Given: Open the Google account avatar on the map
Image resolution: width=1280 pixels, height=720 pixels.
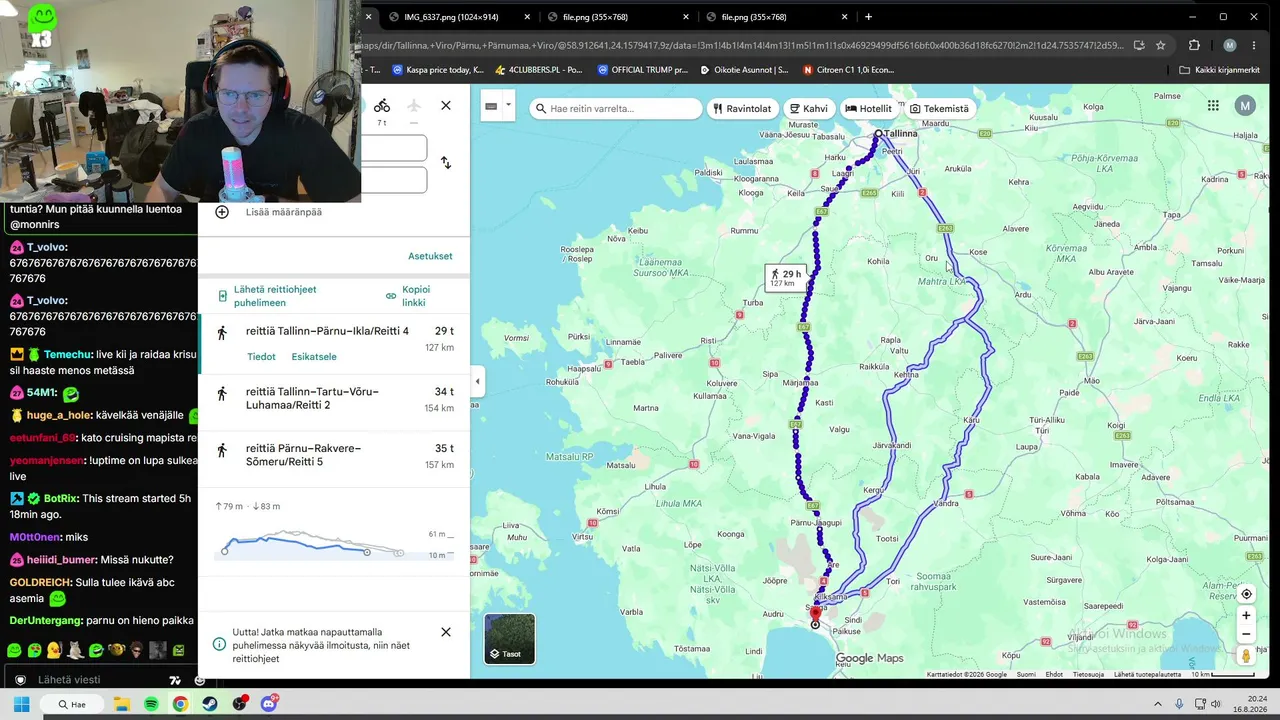Looking at the screenshot, I should click(1245, 106).
